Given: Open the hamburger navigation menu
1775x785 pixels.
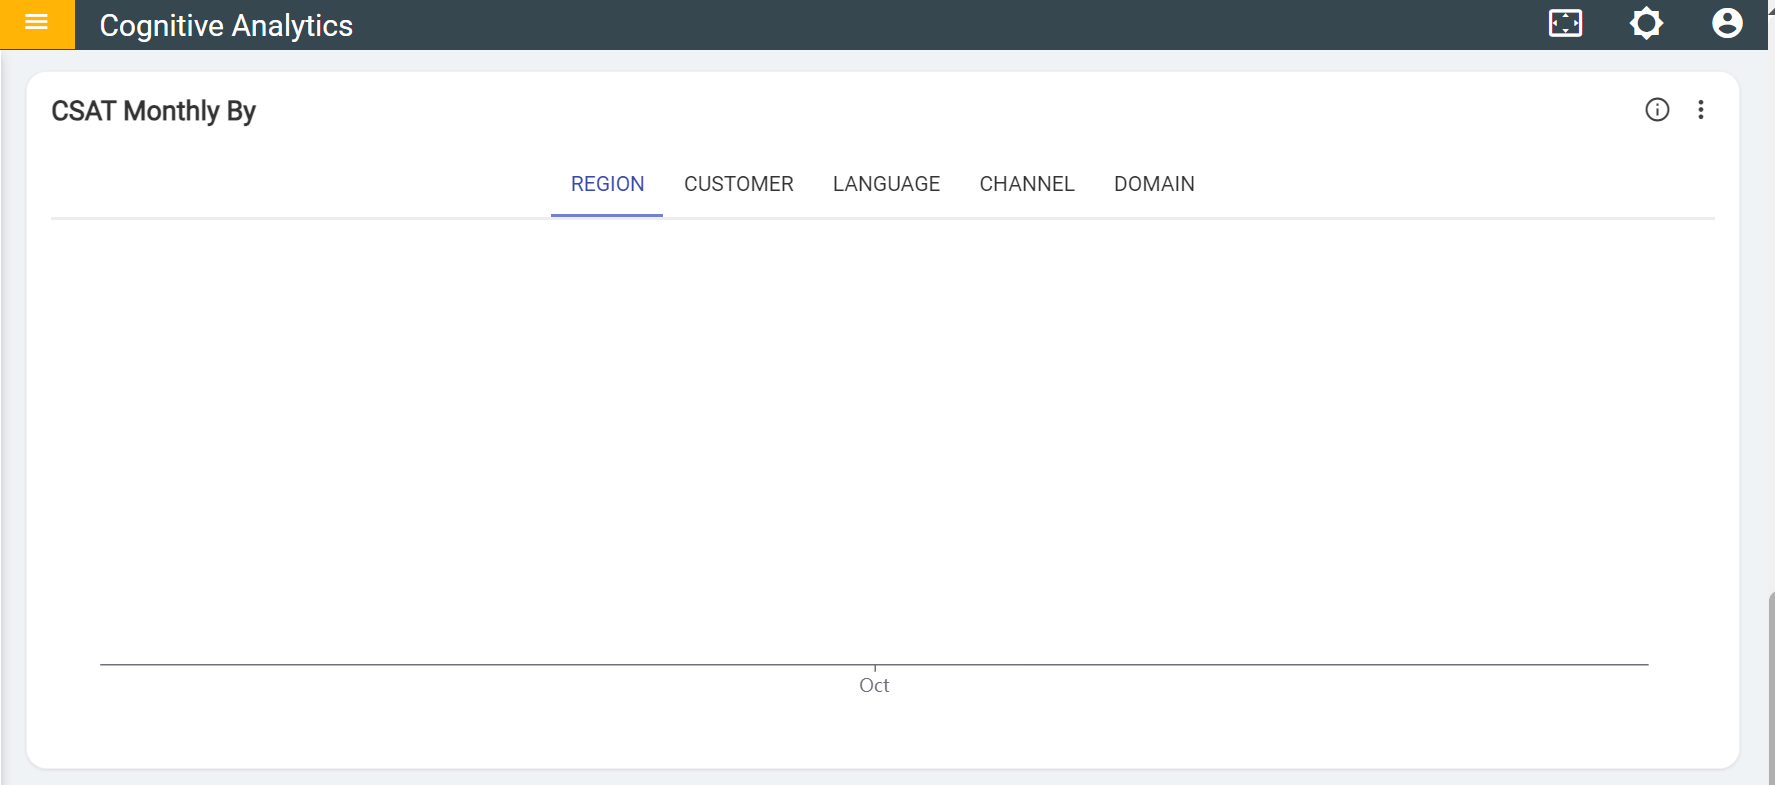Looking at the screenshot, I should coord(37,23).
